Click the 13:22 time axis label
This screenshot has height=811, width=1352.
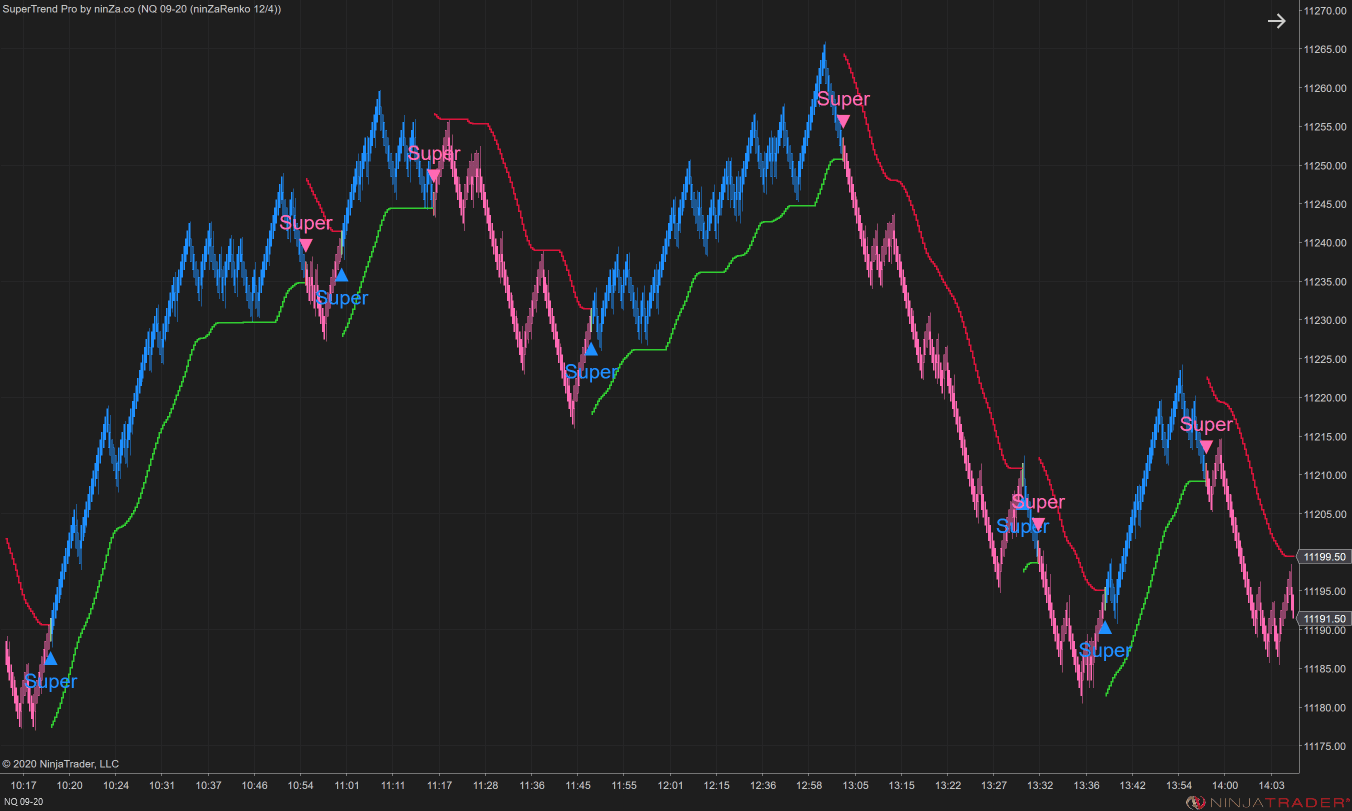(948, 785)
